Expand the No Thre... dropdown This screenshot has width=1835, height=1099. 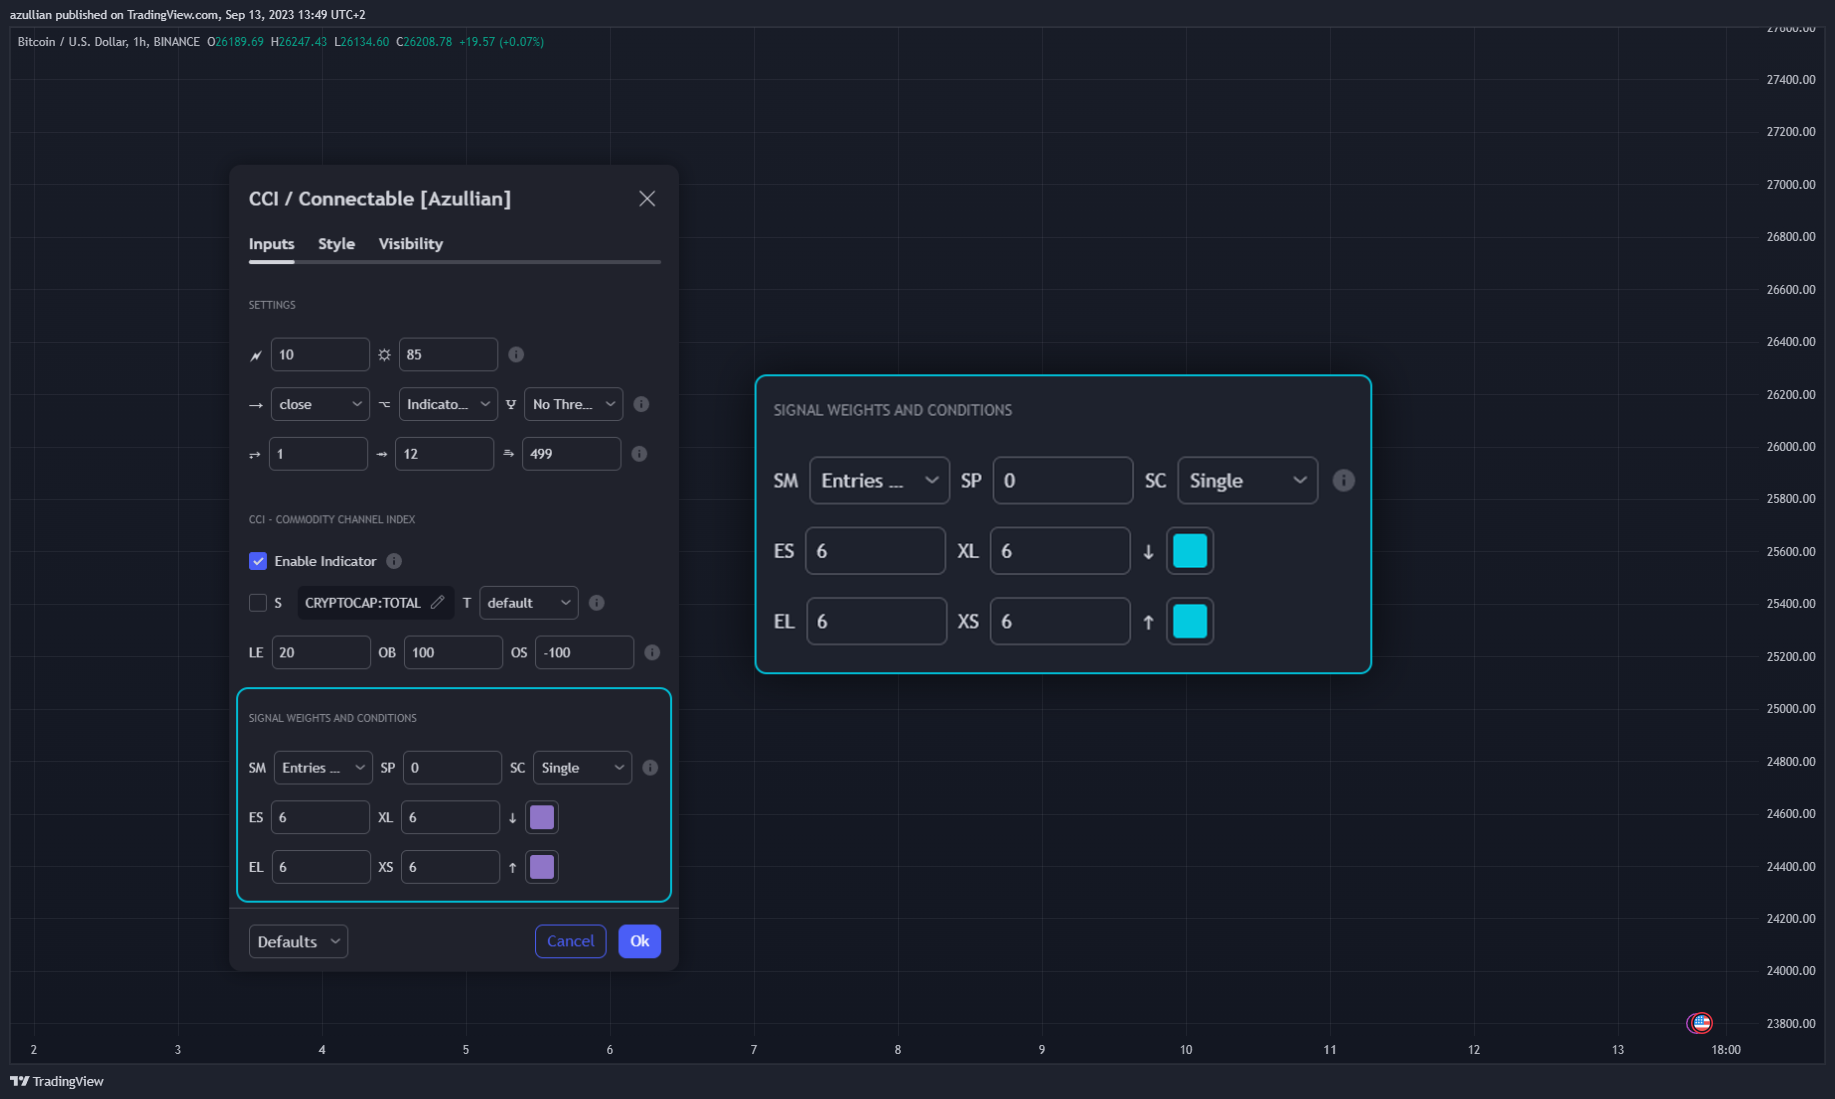[x=573, y=404]
